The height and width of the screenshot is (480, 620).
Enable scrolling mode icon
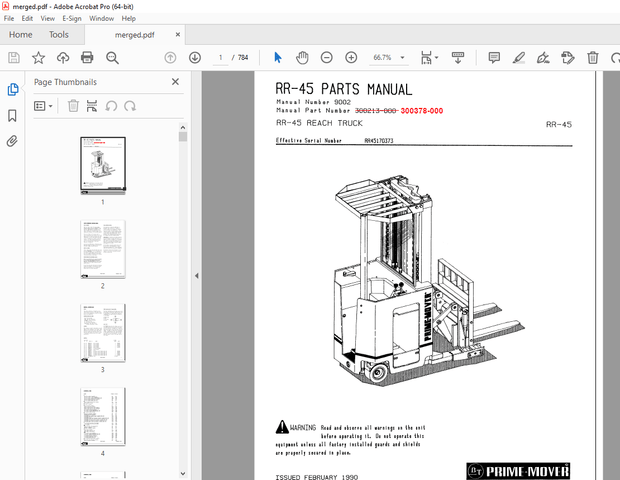pos(458,58)
